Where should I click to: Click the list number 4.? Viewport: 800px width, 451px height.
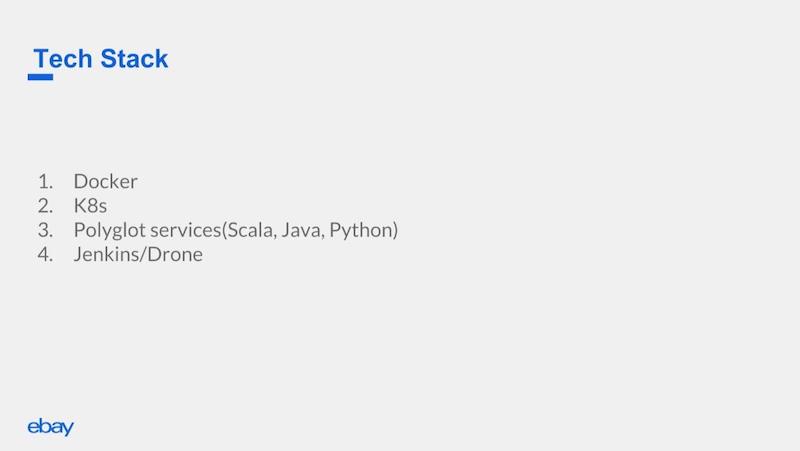[x=45, y=254]
